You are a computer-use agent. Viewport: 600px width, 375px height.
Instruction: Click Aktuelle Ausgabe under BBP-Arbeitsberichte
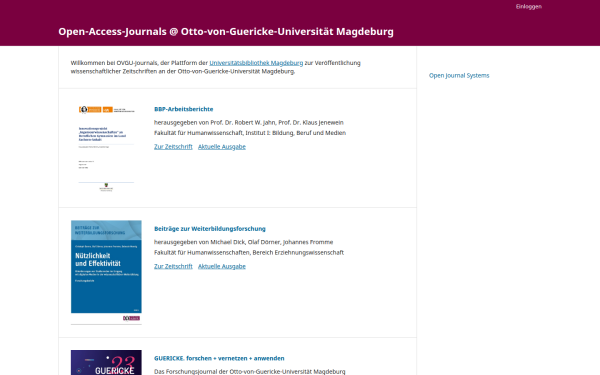tap(222, 147)
